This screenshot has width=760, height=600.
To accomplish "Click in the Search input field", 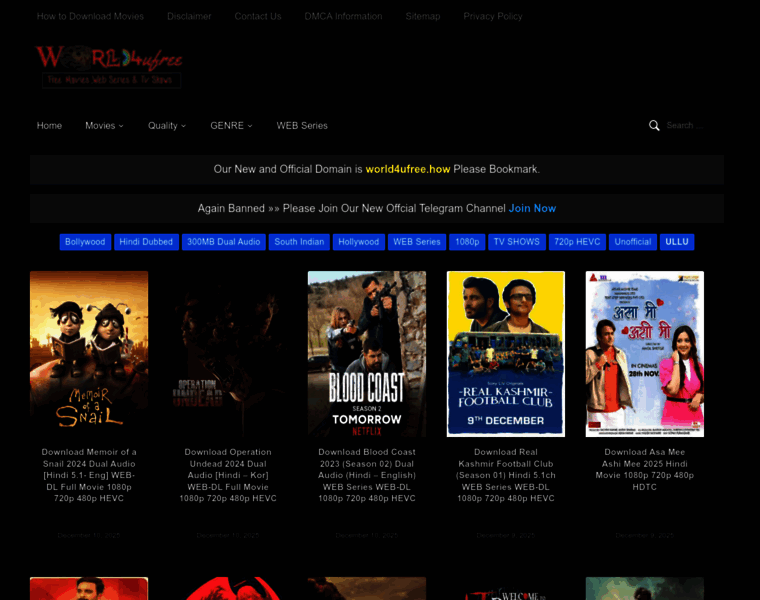I will point(693,126).
